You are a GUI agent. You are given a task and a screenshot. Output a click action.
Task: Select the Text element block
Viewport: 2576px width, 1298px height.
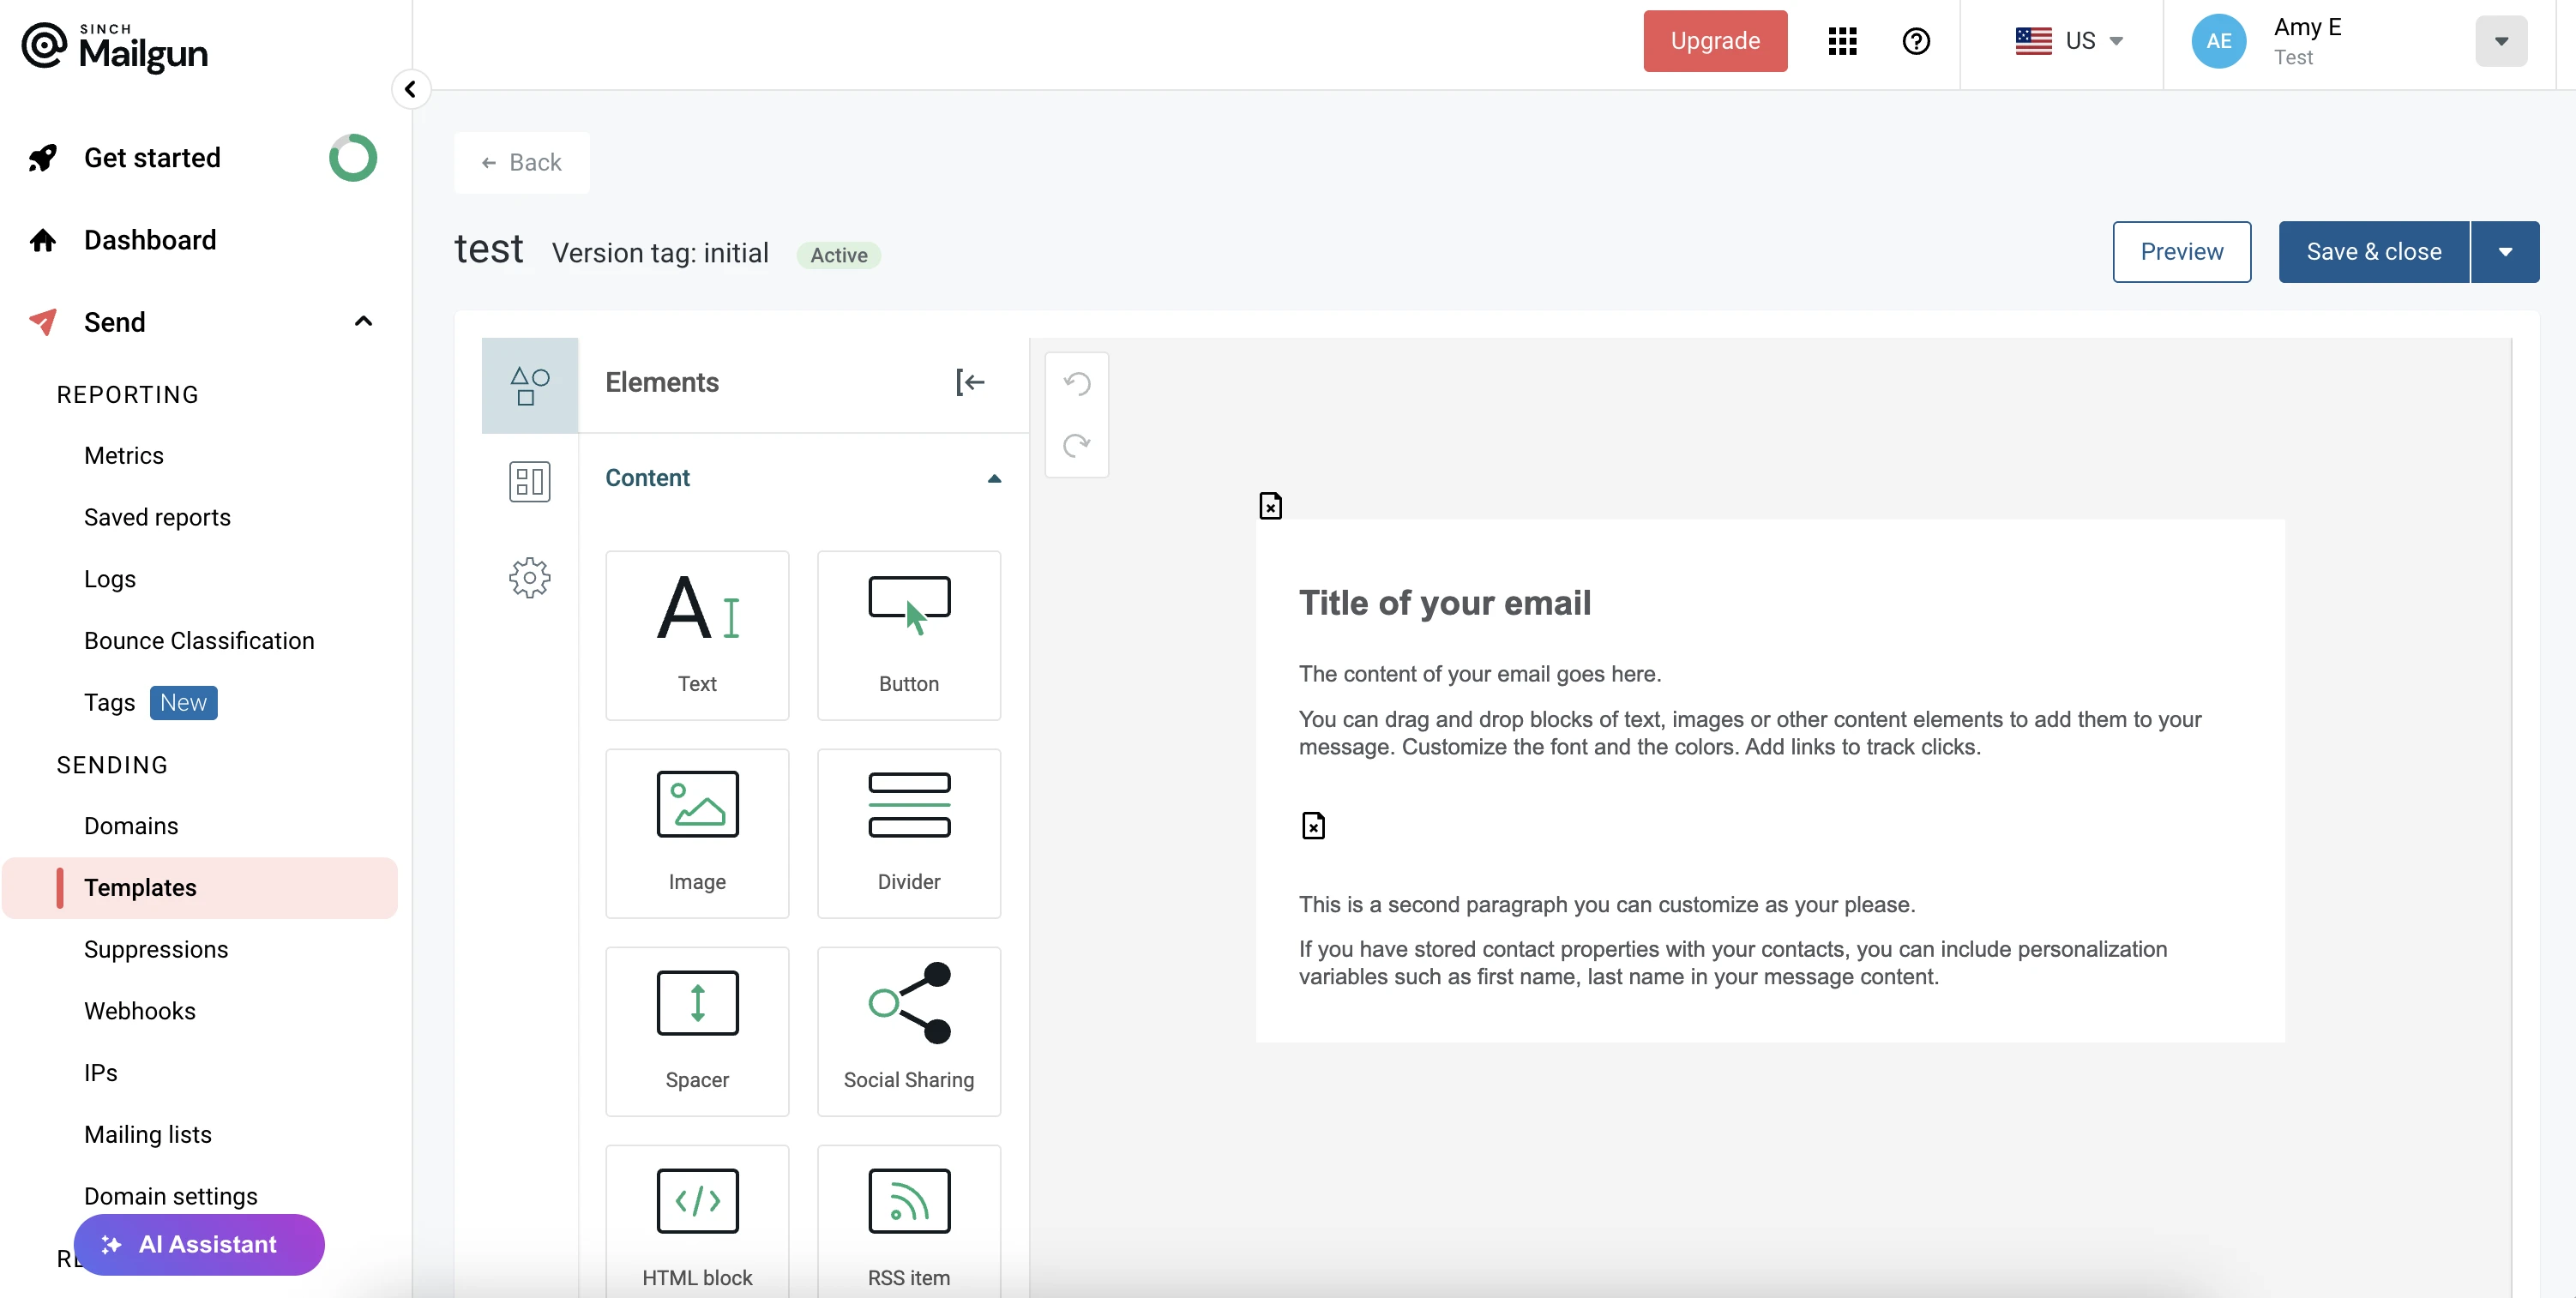[x=697, y=634]
